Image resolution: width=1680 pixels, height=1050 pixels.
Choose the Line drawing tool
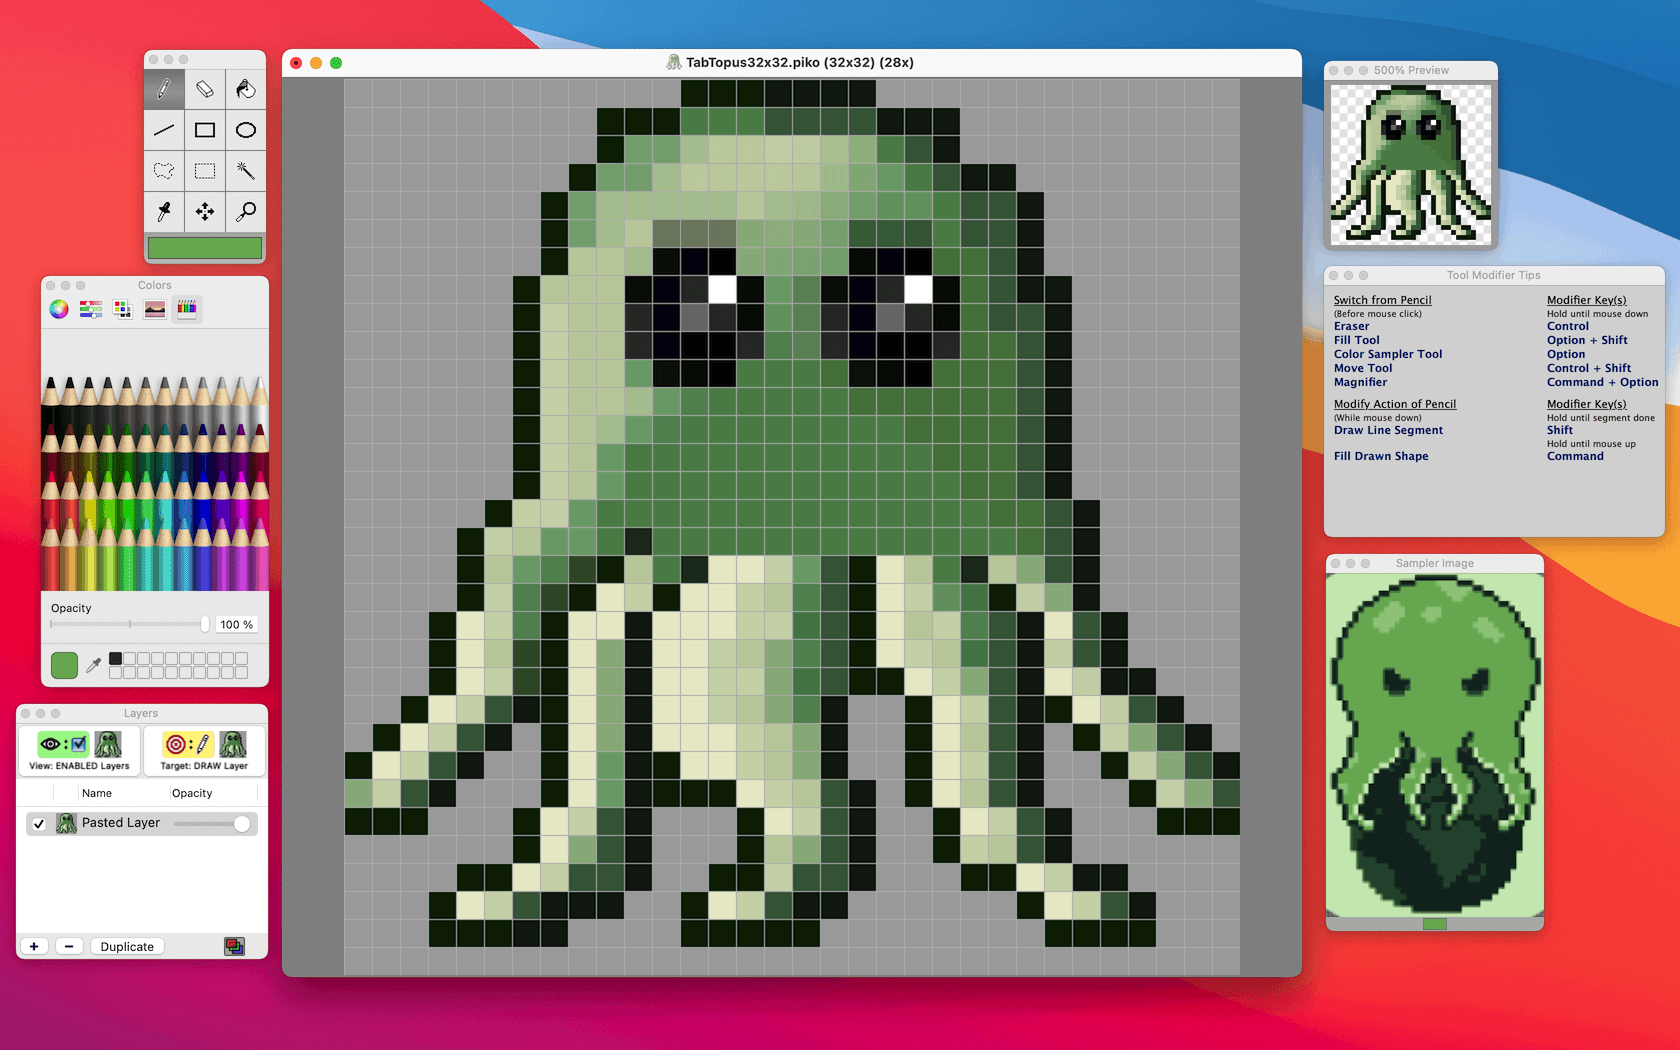pos(164,130)
